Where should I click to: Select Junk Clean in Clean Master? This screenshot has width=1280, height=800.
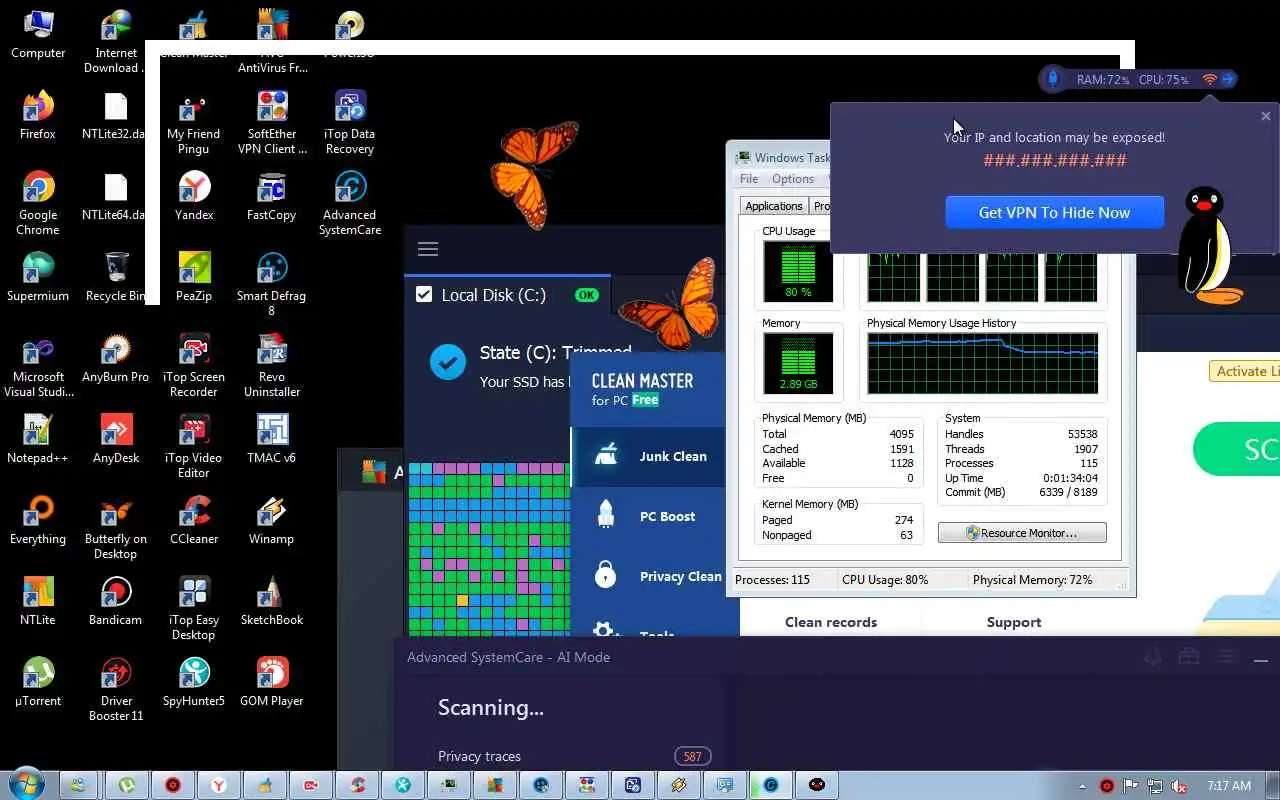pos(649,456)
